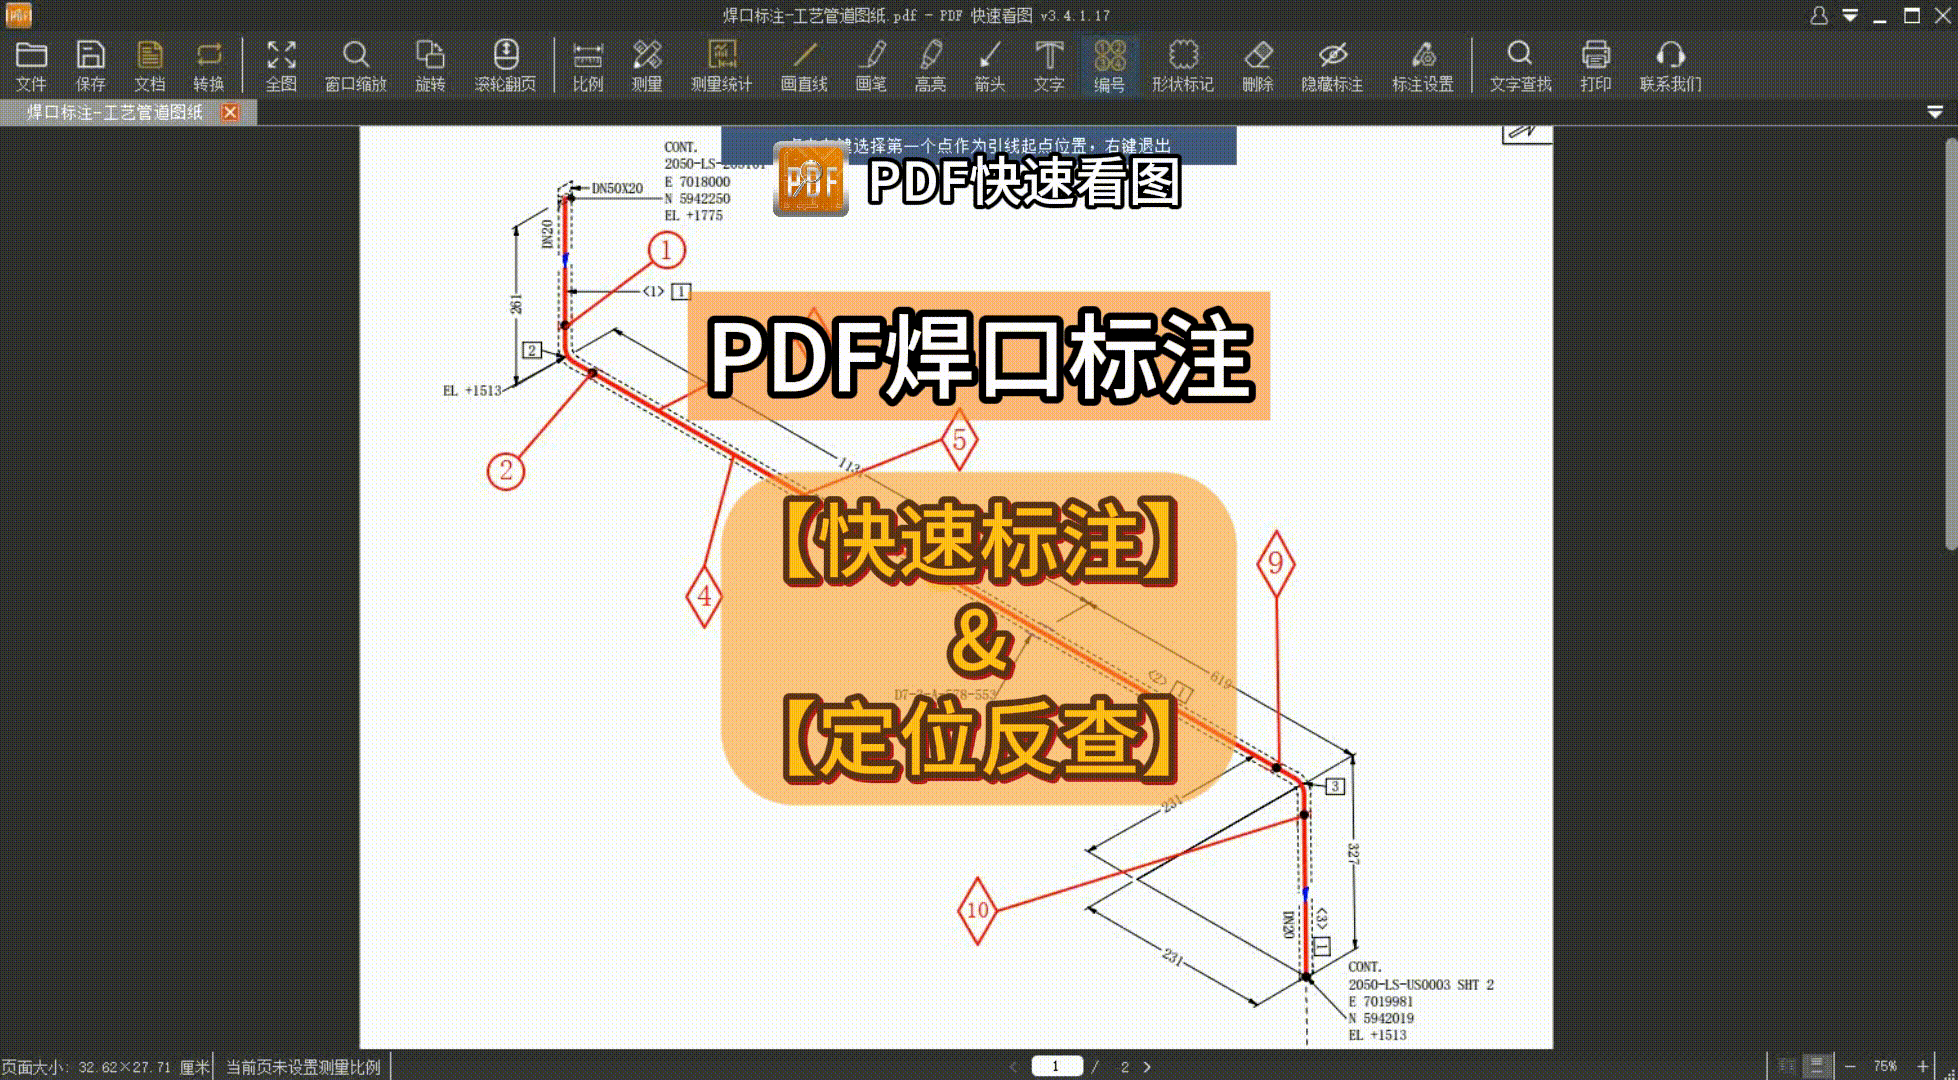Select weld annotation circle number 2
The width and height of the screenshot is (1958, 1080).
[x=506, y=470]
